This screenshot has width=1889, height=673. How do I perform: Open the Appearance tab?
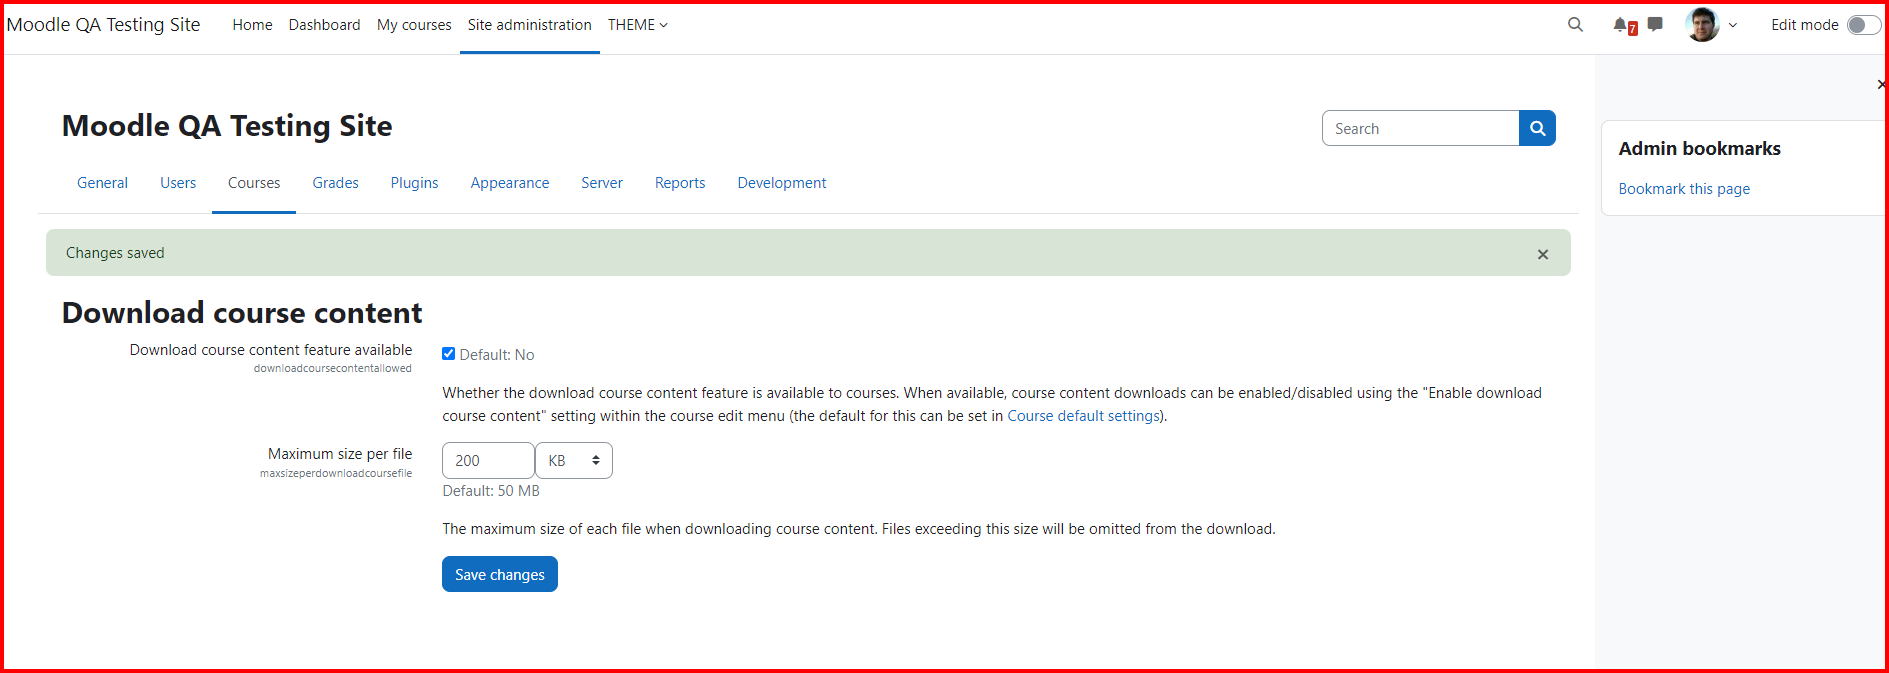click(510, 183)
